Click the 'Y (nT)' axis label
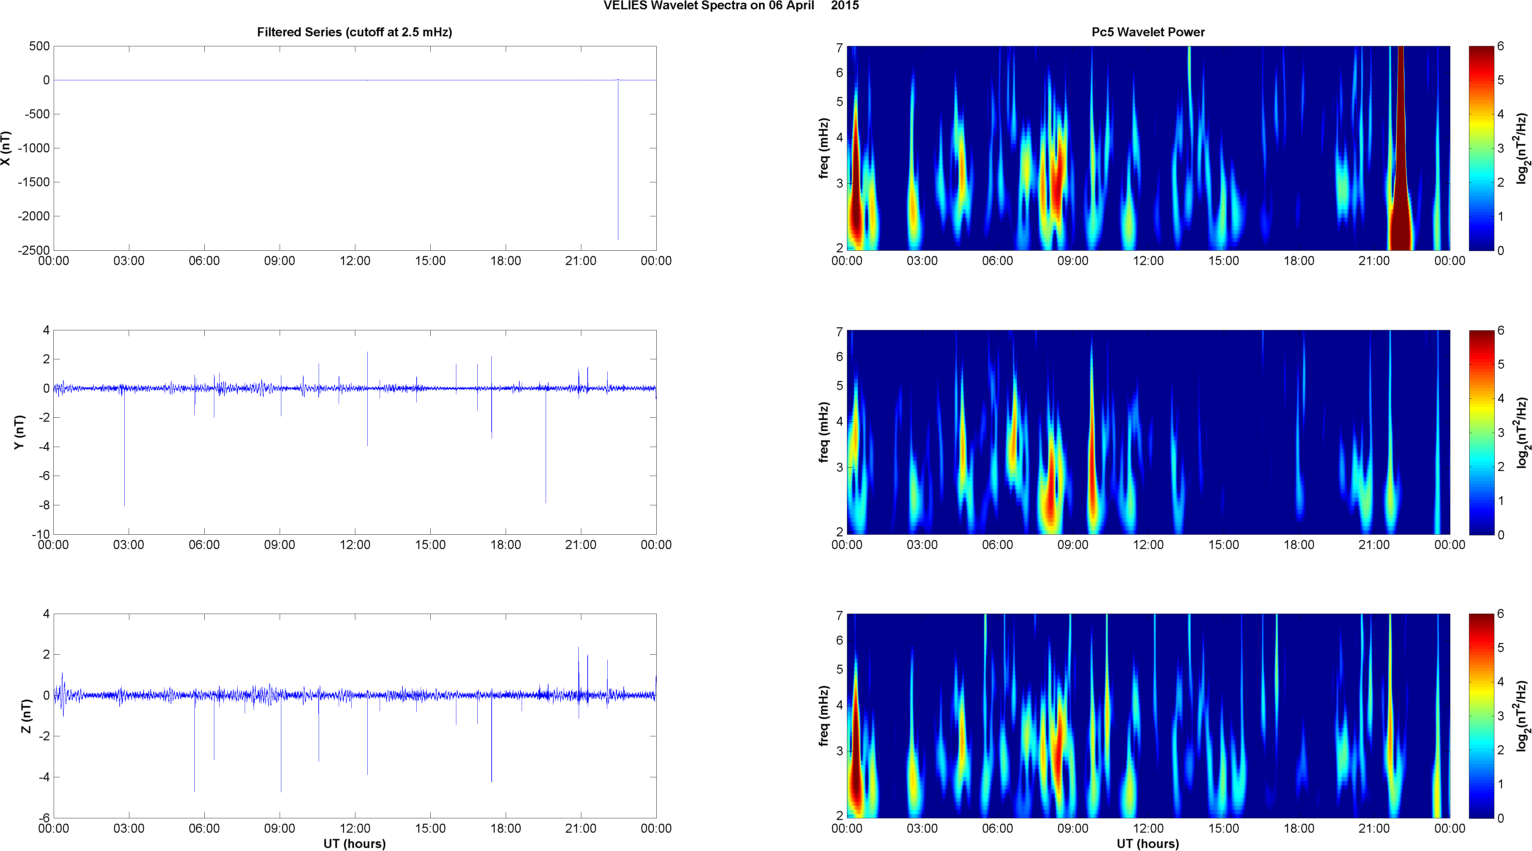The height and width of the screenshot is (851, 1532). (x=19, y=432)
